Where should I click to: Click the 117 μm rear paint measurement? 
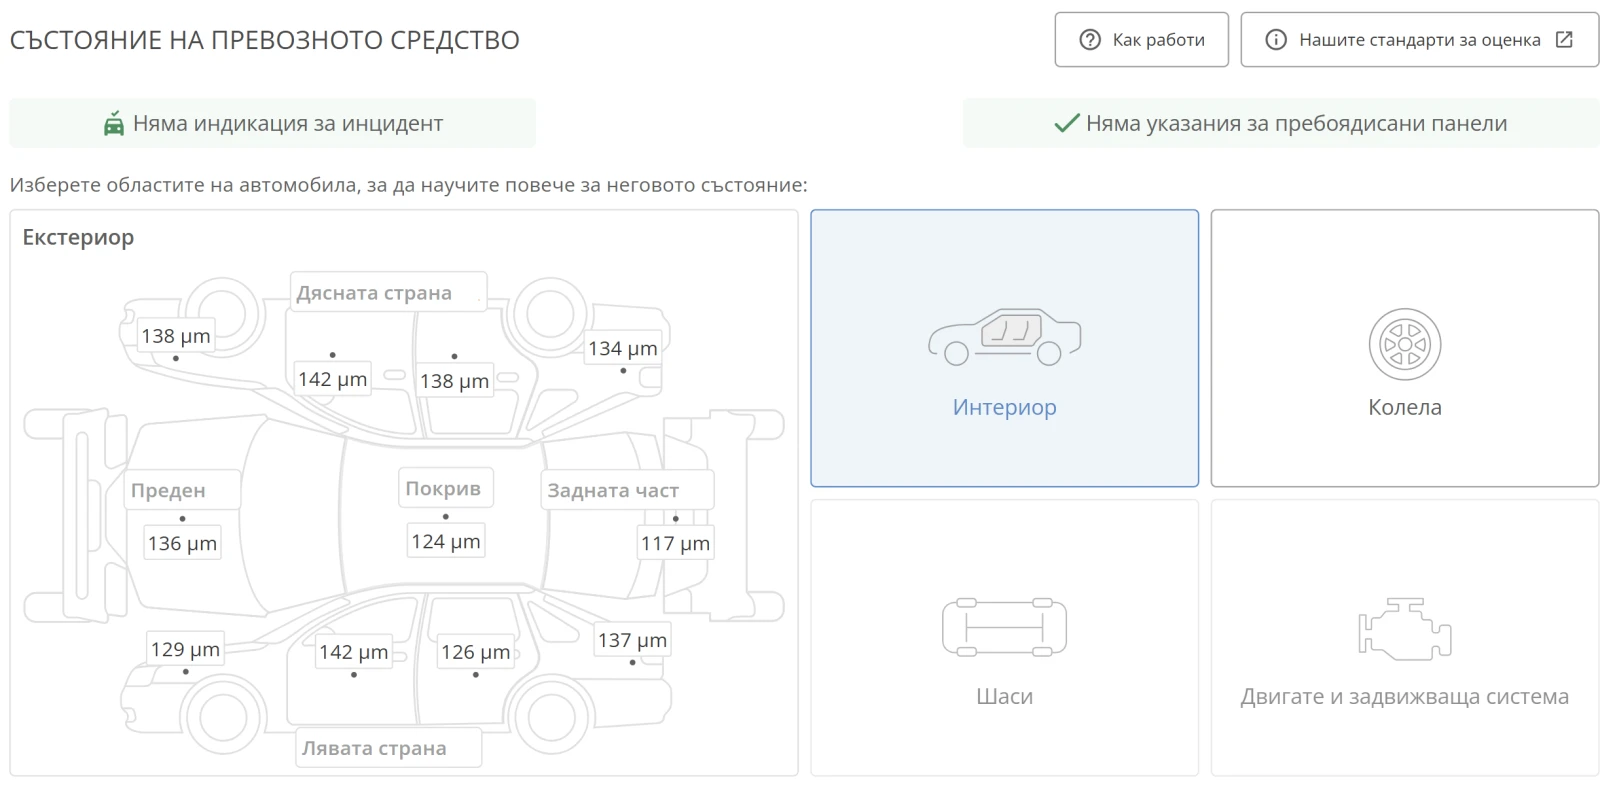(675, 543)
